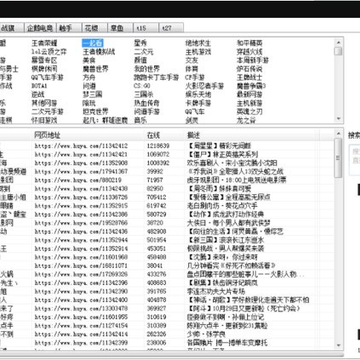Image resolution: width=360 pixels, height=360 pixels.
Task: Pick the 星秀 category
Action: coord(141,43)
